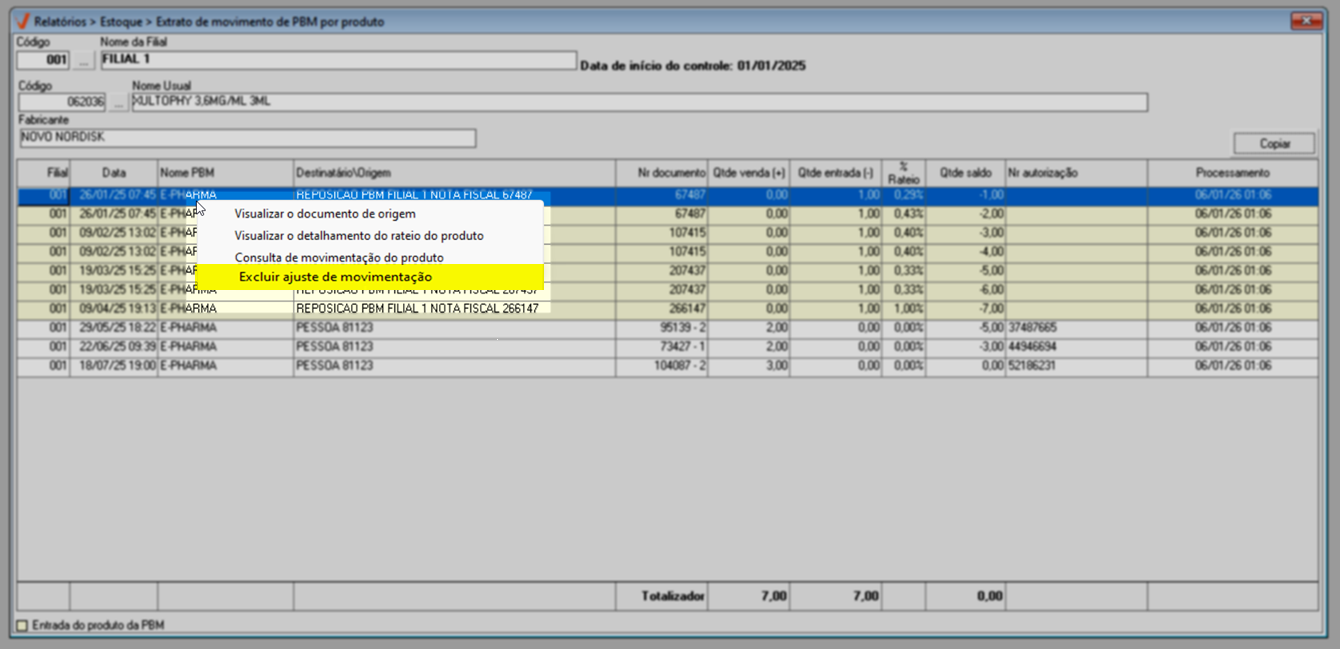Open 'Consulta de movimentação do produto' option
This screenshot has height=649, width=1340.
[338, 257]
